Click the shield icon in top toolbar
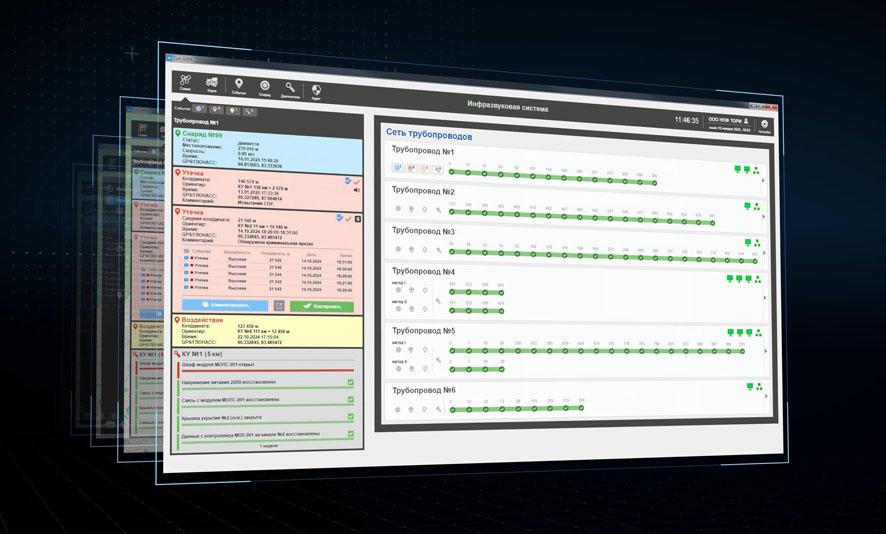 tap(316, 92)
